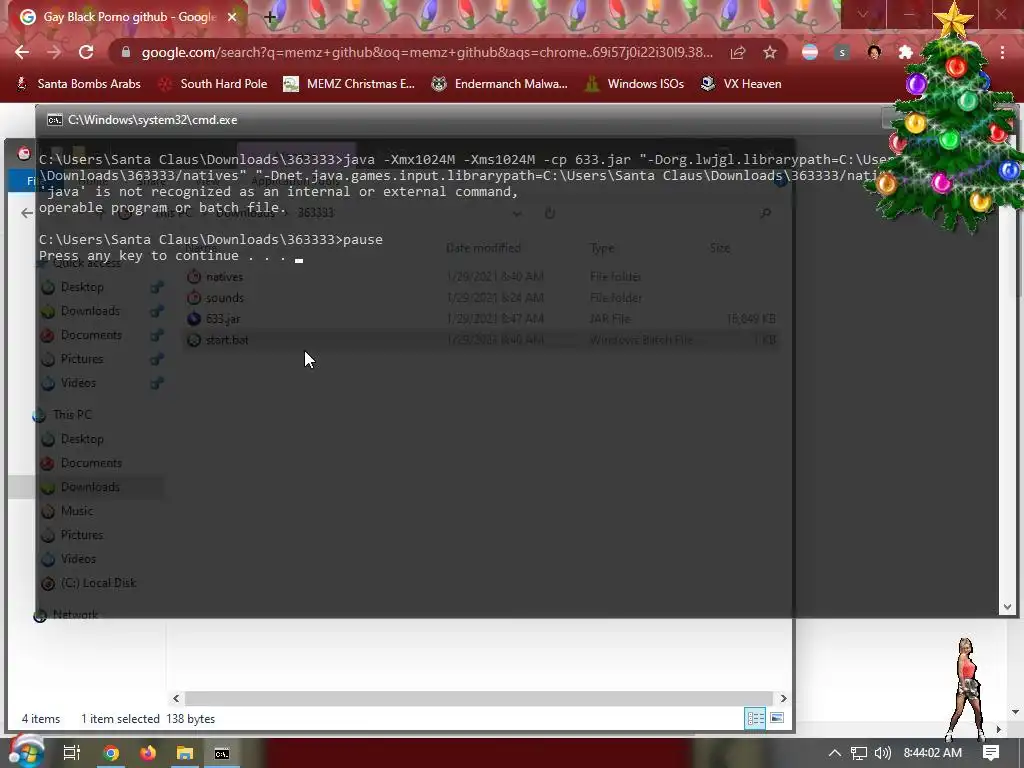Image resolution: width=1024 pixels, height=768 pixels.
Task: Click Chrome tab search dropdown arrow
Action: 863,14
